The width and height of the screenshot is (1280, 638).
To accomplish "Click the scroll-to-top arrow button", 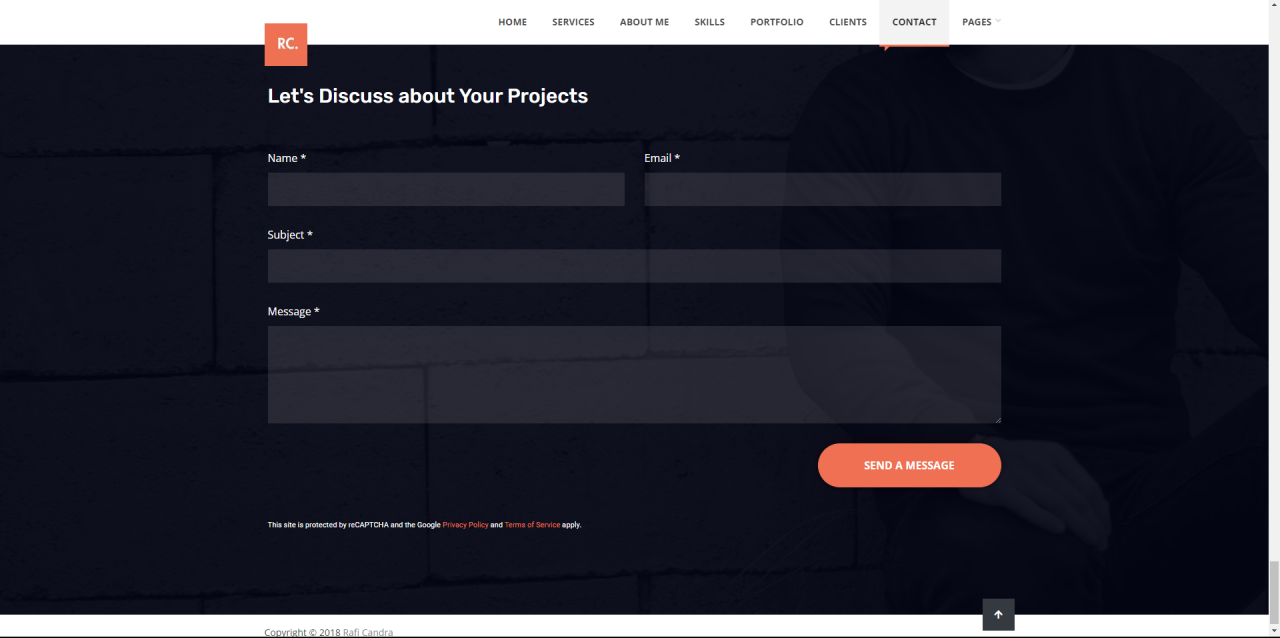I will (x=998, y=615).
